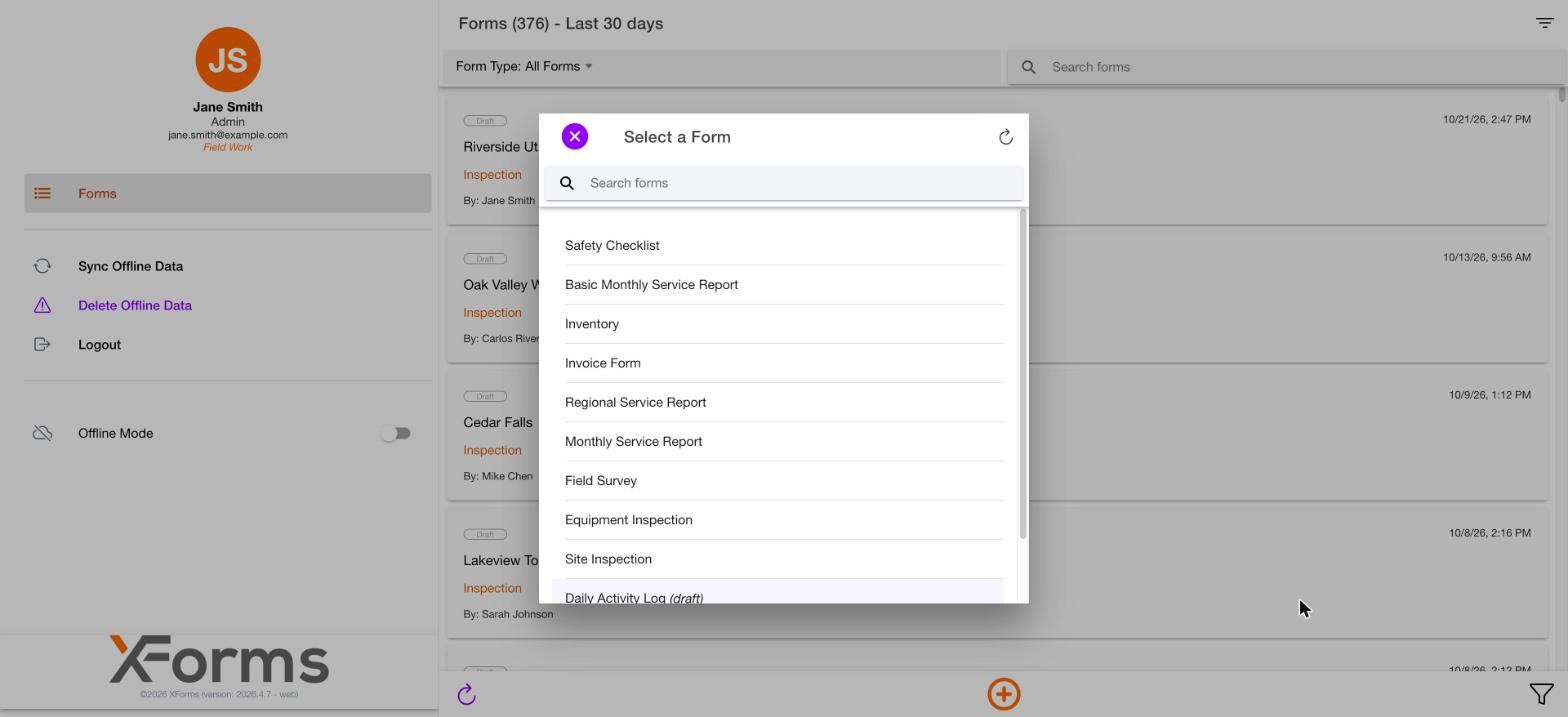Viewport: 1568px width, 717px height.
Task: Click the main list scrollbar
Action: point(1562,95)
